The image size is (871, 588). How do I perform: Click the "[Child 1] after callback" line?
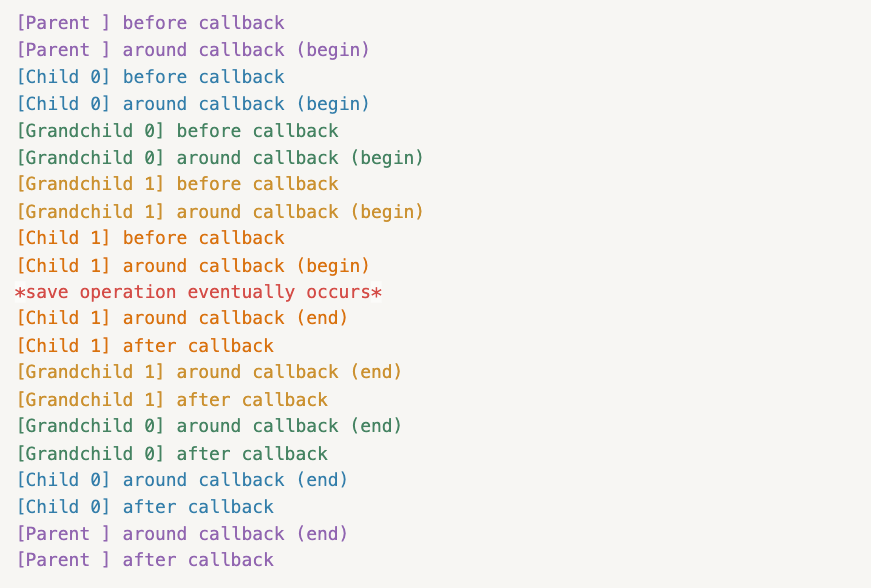pos(145,346)
